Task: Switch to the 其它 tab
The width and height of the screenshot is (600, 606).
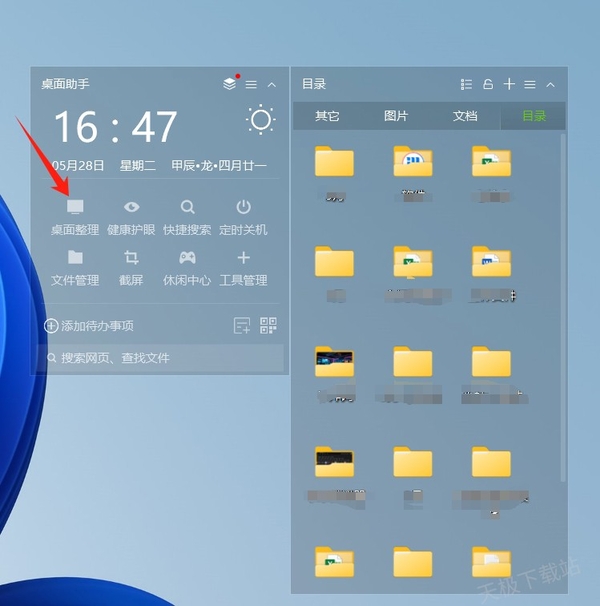Action: pos(327,116)
